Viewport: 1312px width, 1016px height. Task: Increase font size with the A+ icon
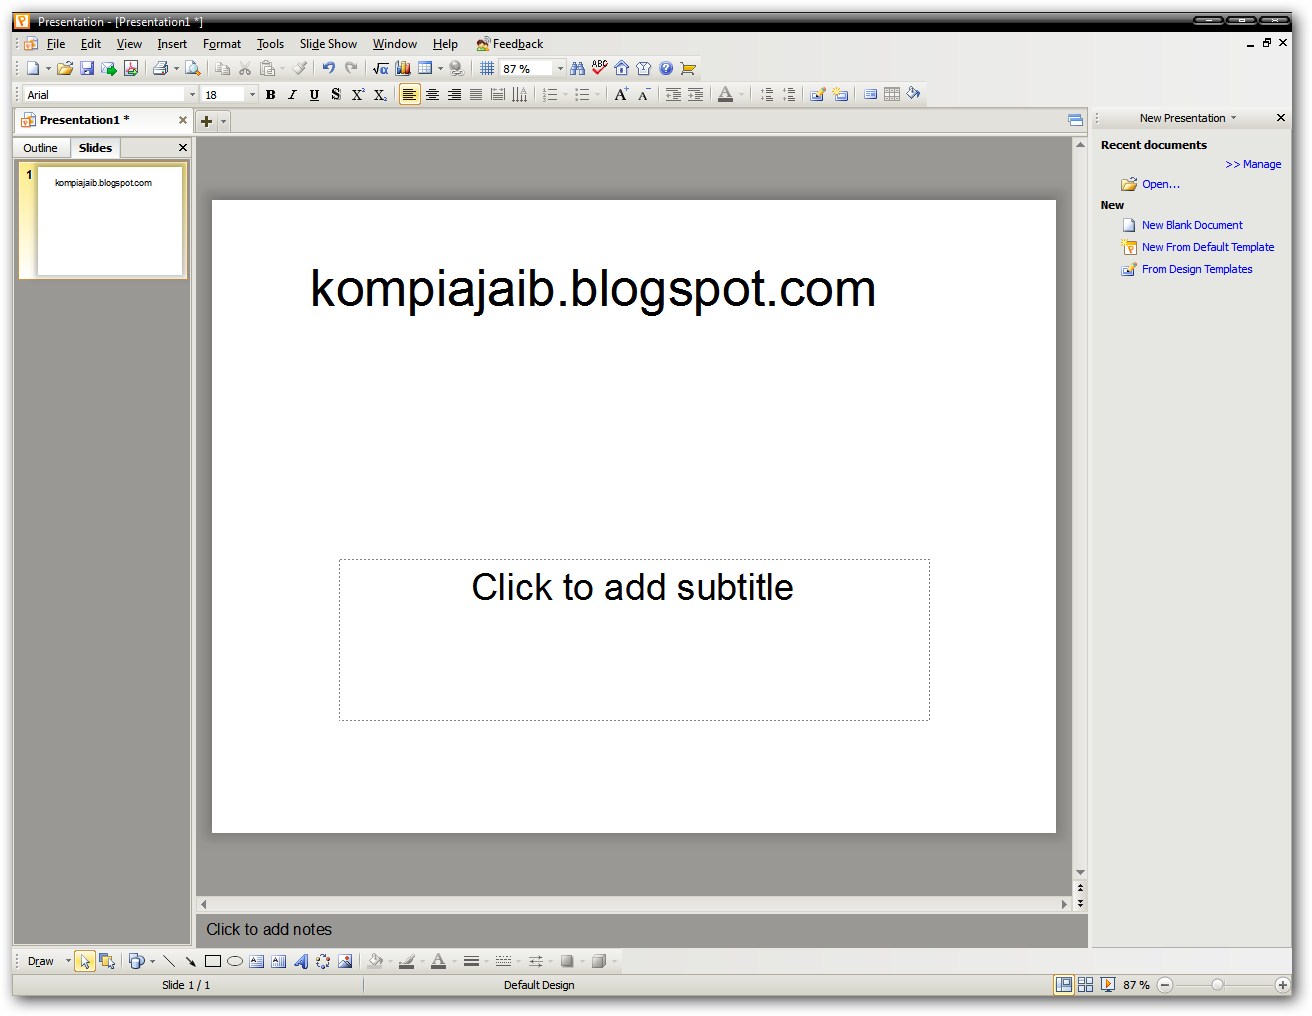tap(621, 94)
